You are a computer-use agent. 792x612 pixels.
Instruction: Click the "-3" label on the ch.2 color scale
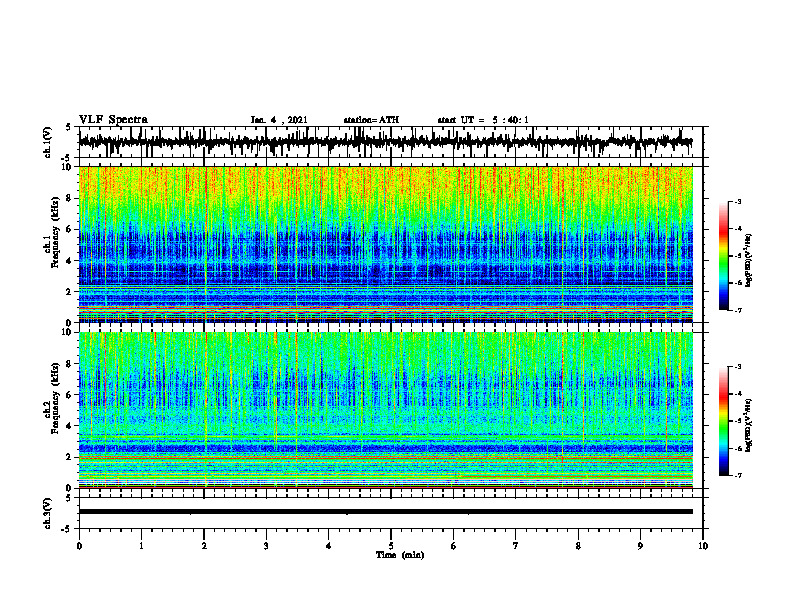(x=738, y=367)
